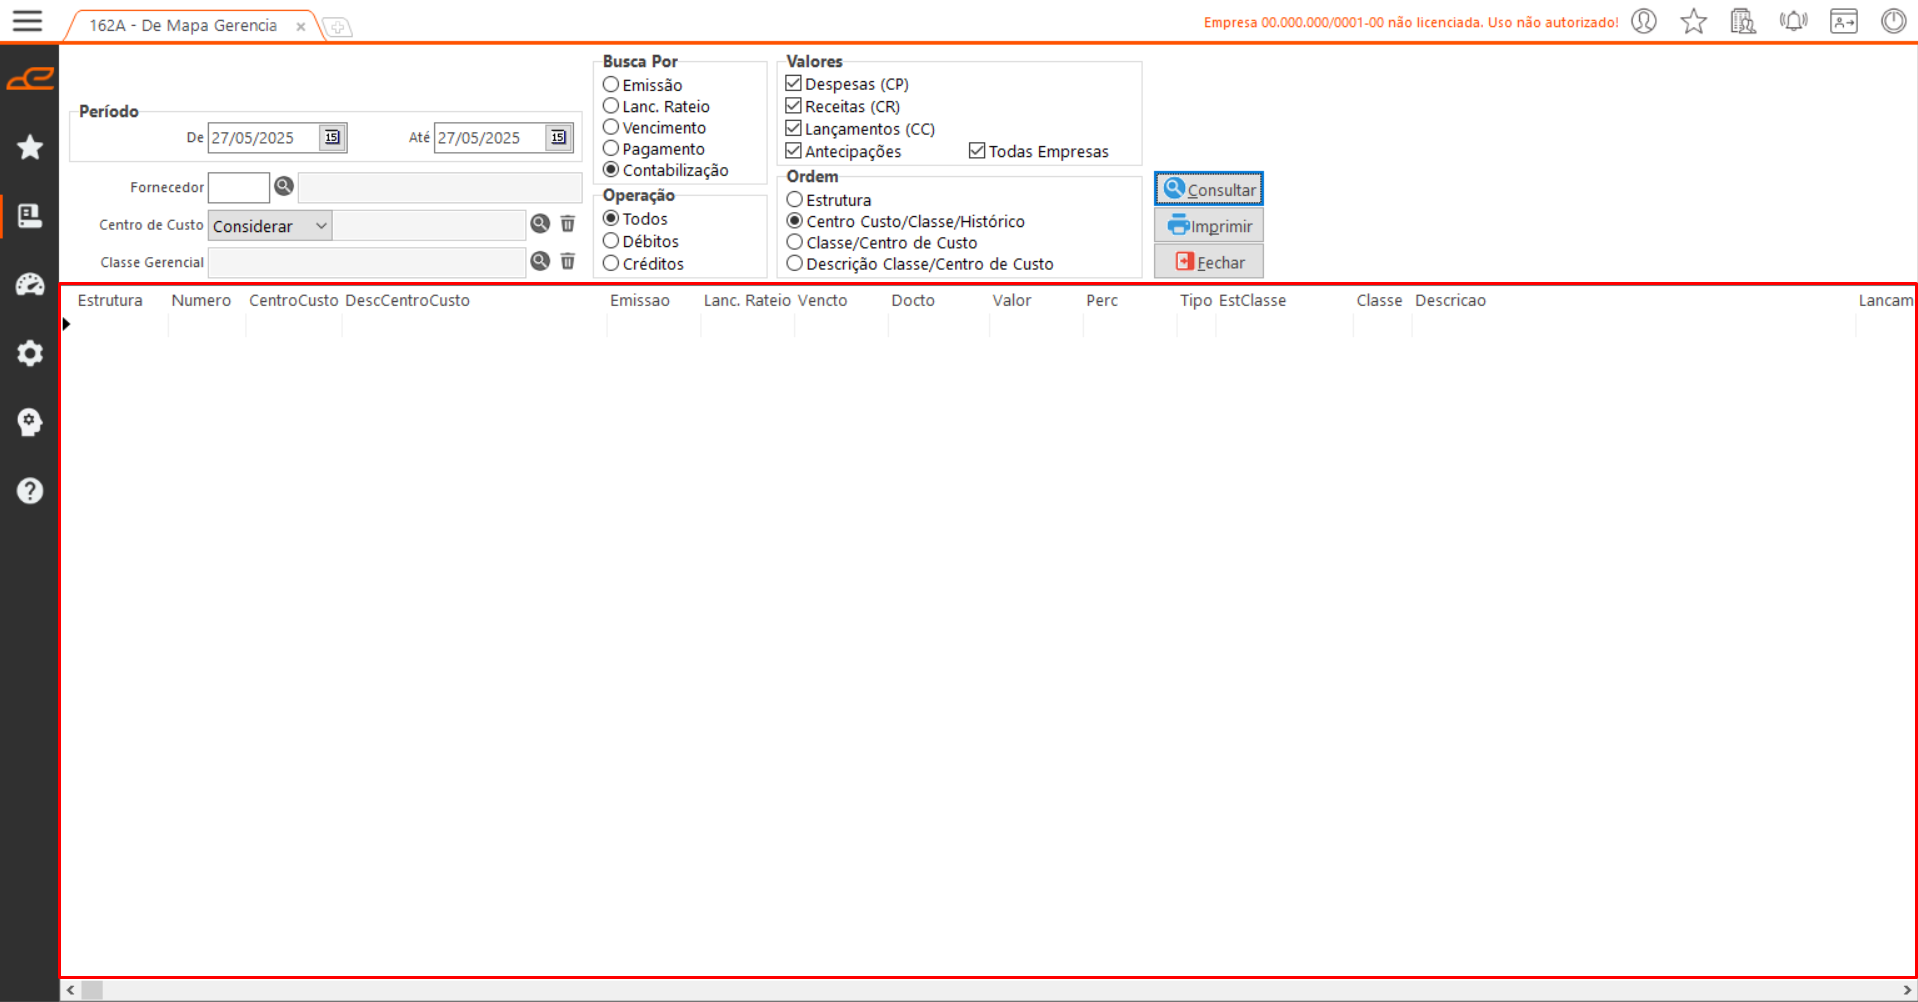1918x1002 pixels.
Task: Click the favorites star in sidebar
Action: (x=30, y=147)
